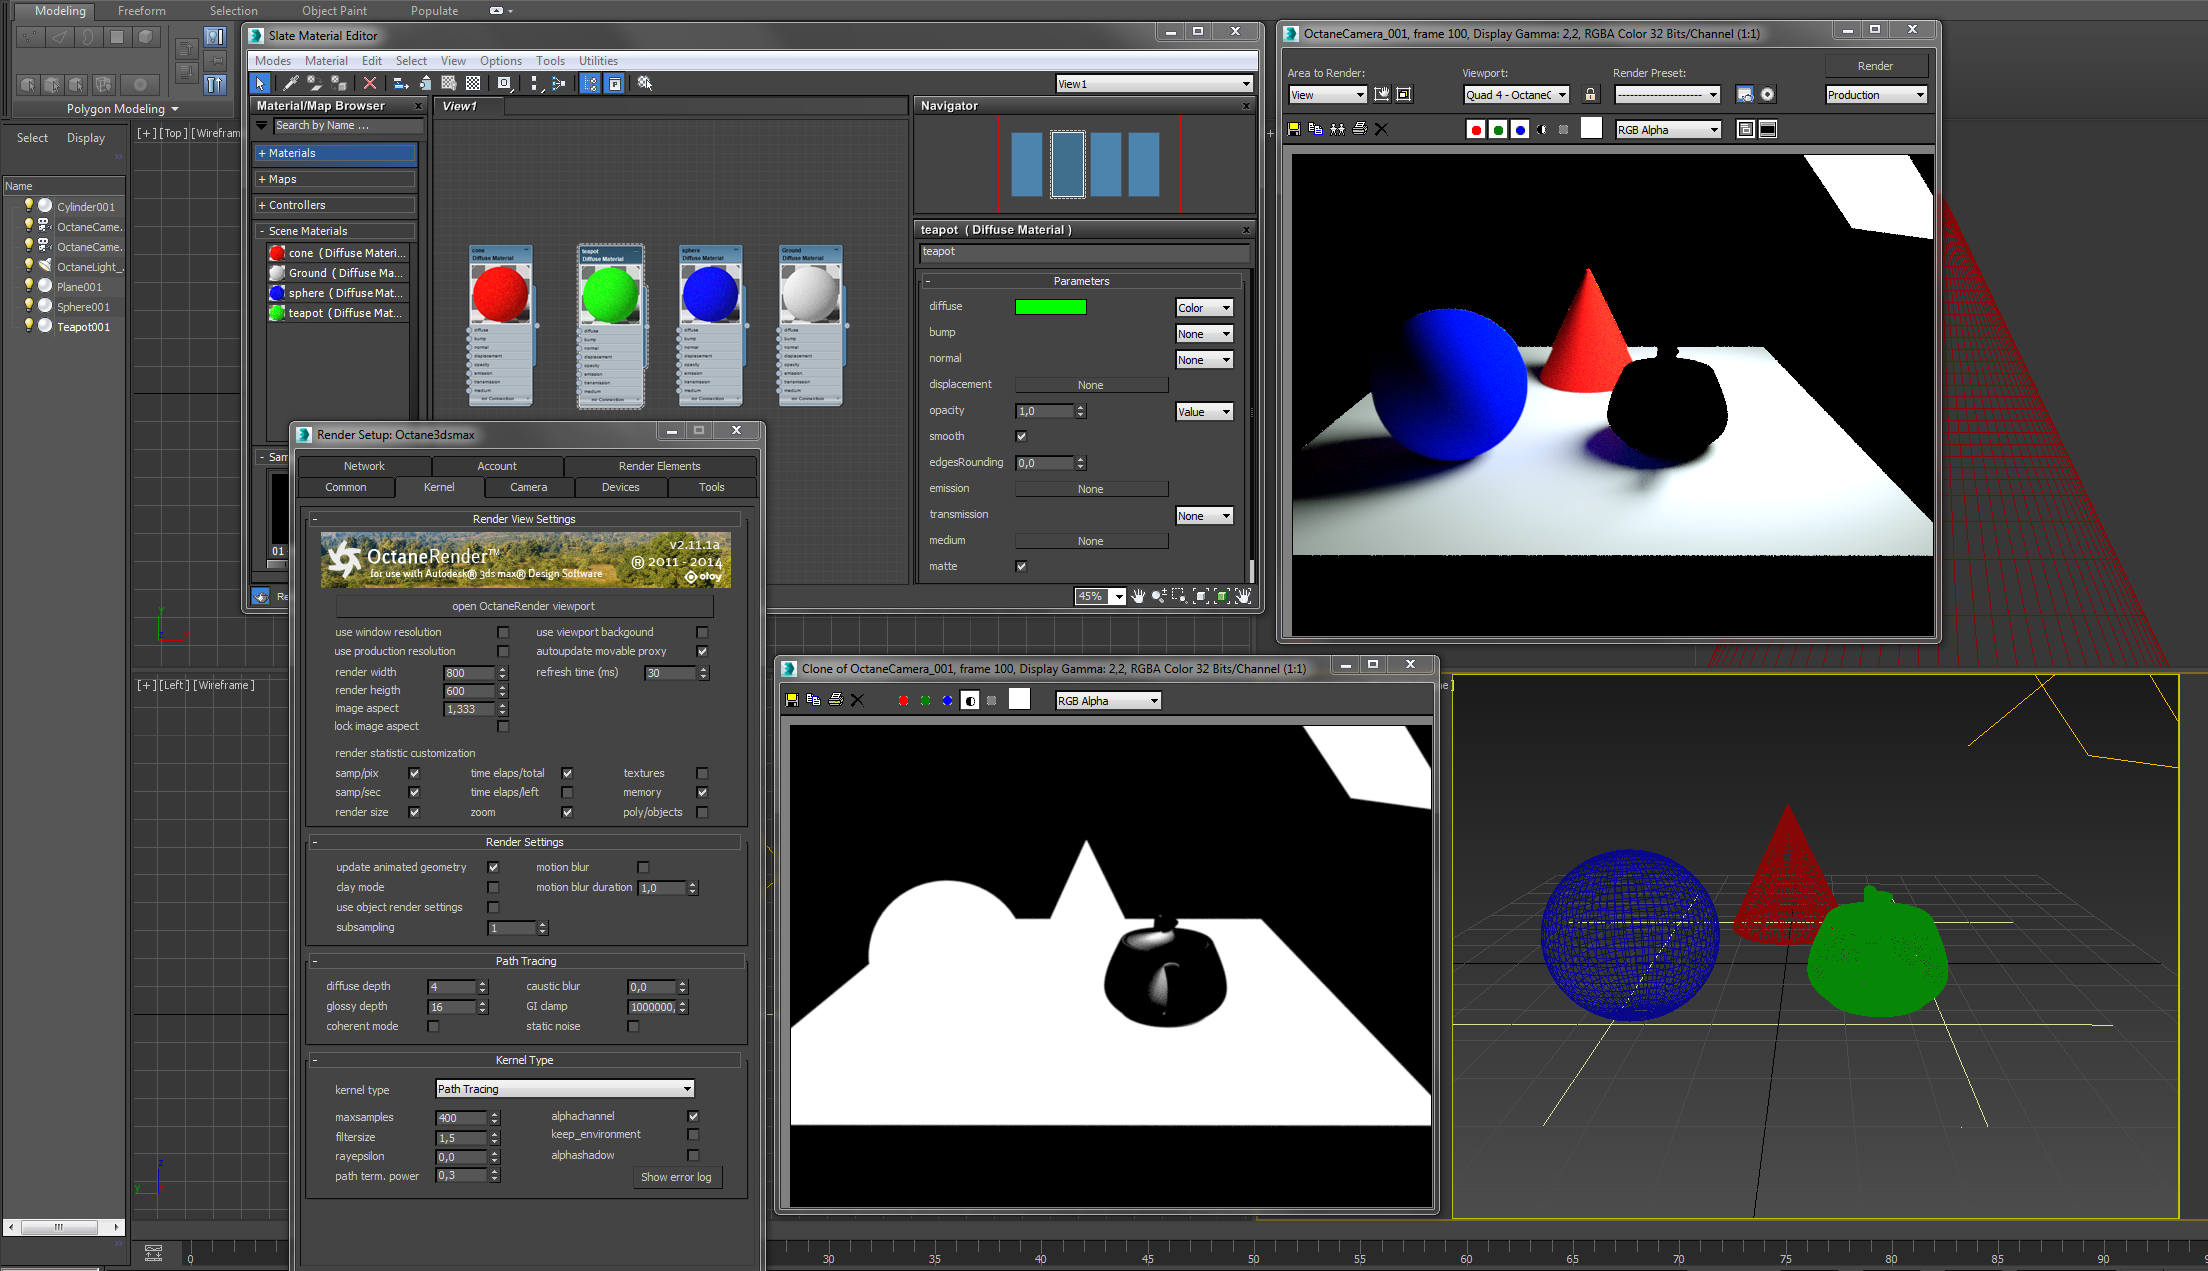Select the eyedropper pick material tool

click(291, 84)
